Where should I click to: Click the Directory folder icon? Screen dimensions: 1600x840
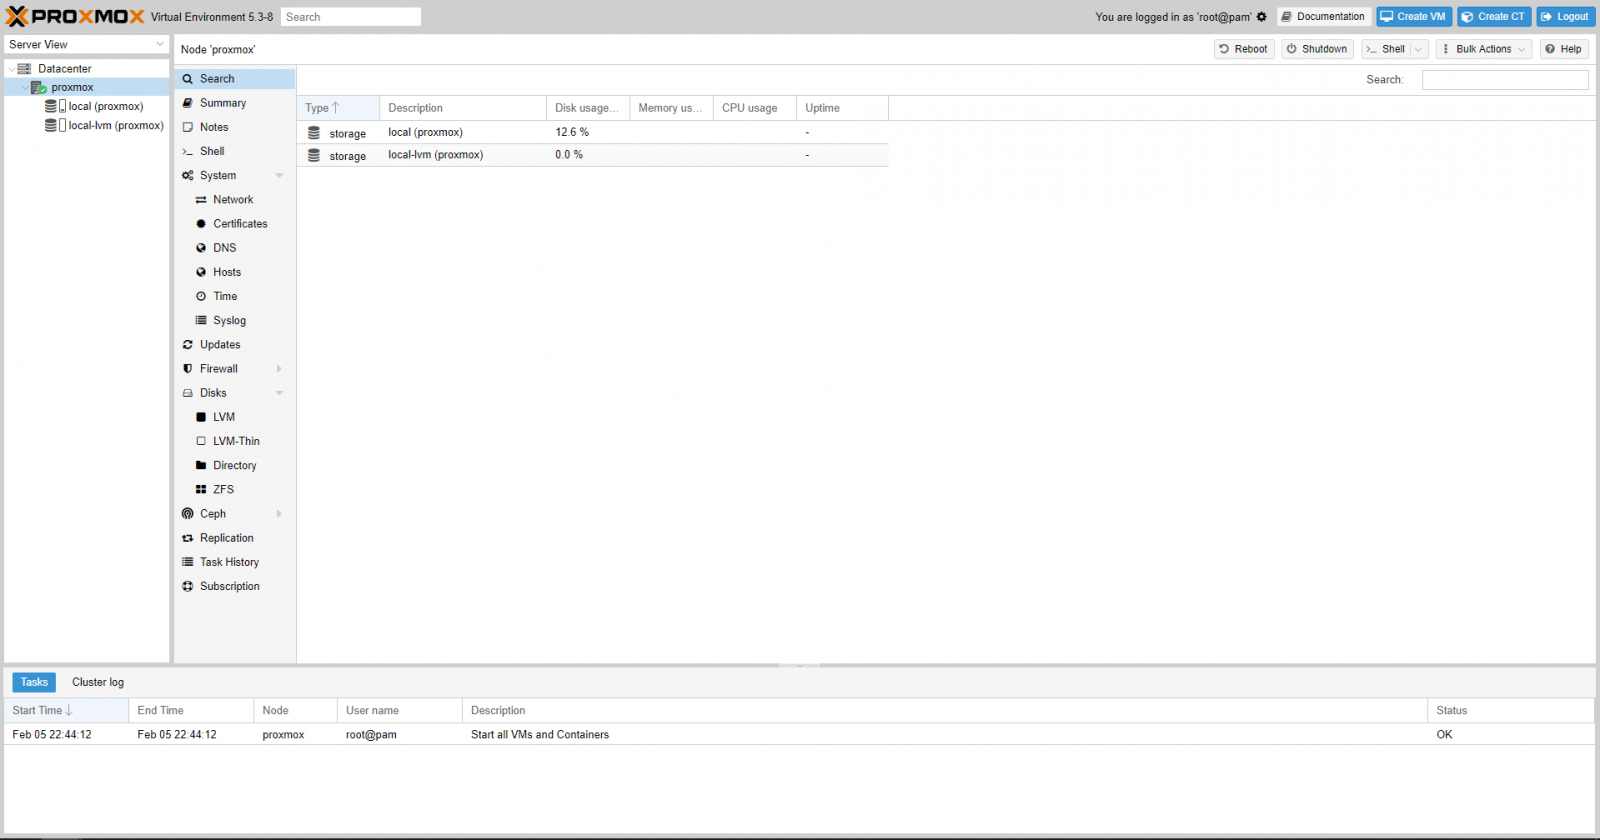click(x=201, y=465)
